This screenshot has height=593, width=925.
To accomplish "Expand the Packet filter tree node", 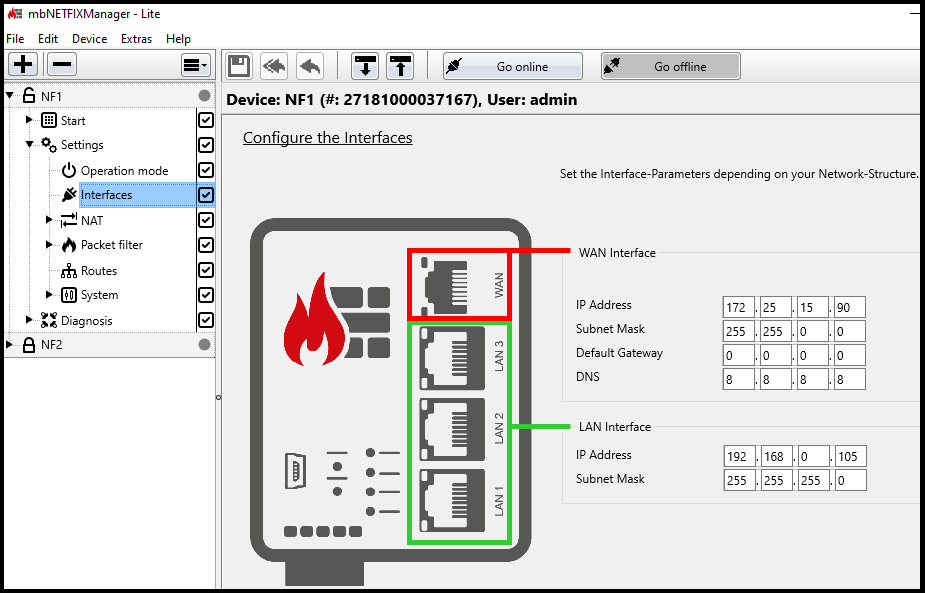I will click(49, 244).
